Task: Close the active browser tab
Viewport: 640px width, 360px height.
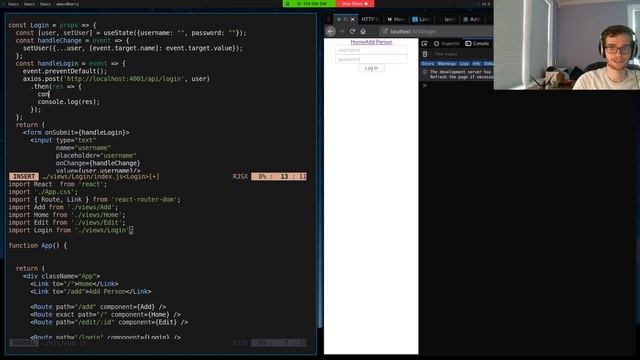Action: click(353, 19)
